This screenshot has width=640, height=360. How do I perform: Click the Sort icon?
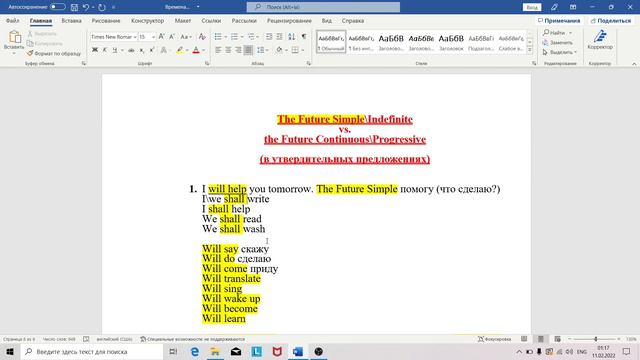(291, 37)
